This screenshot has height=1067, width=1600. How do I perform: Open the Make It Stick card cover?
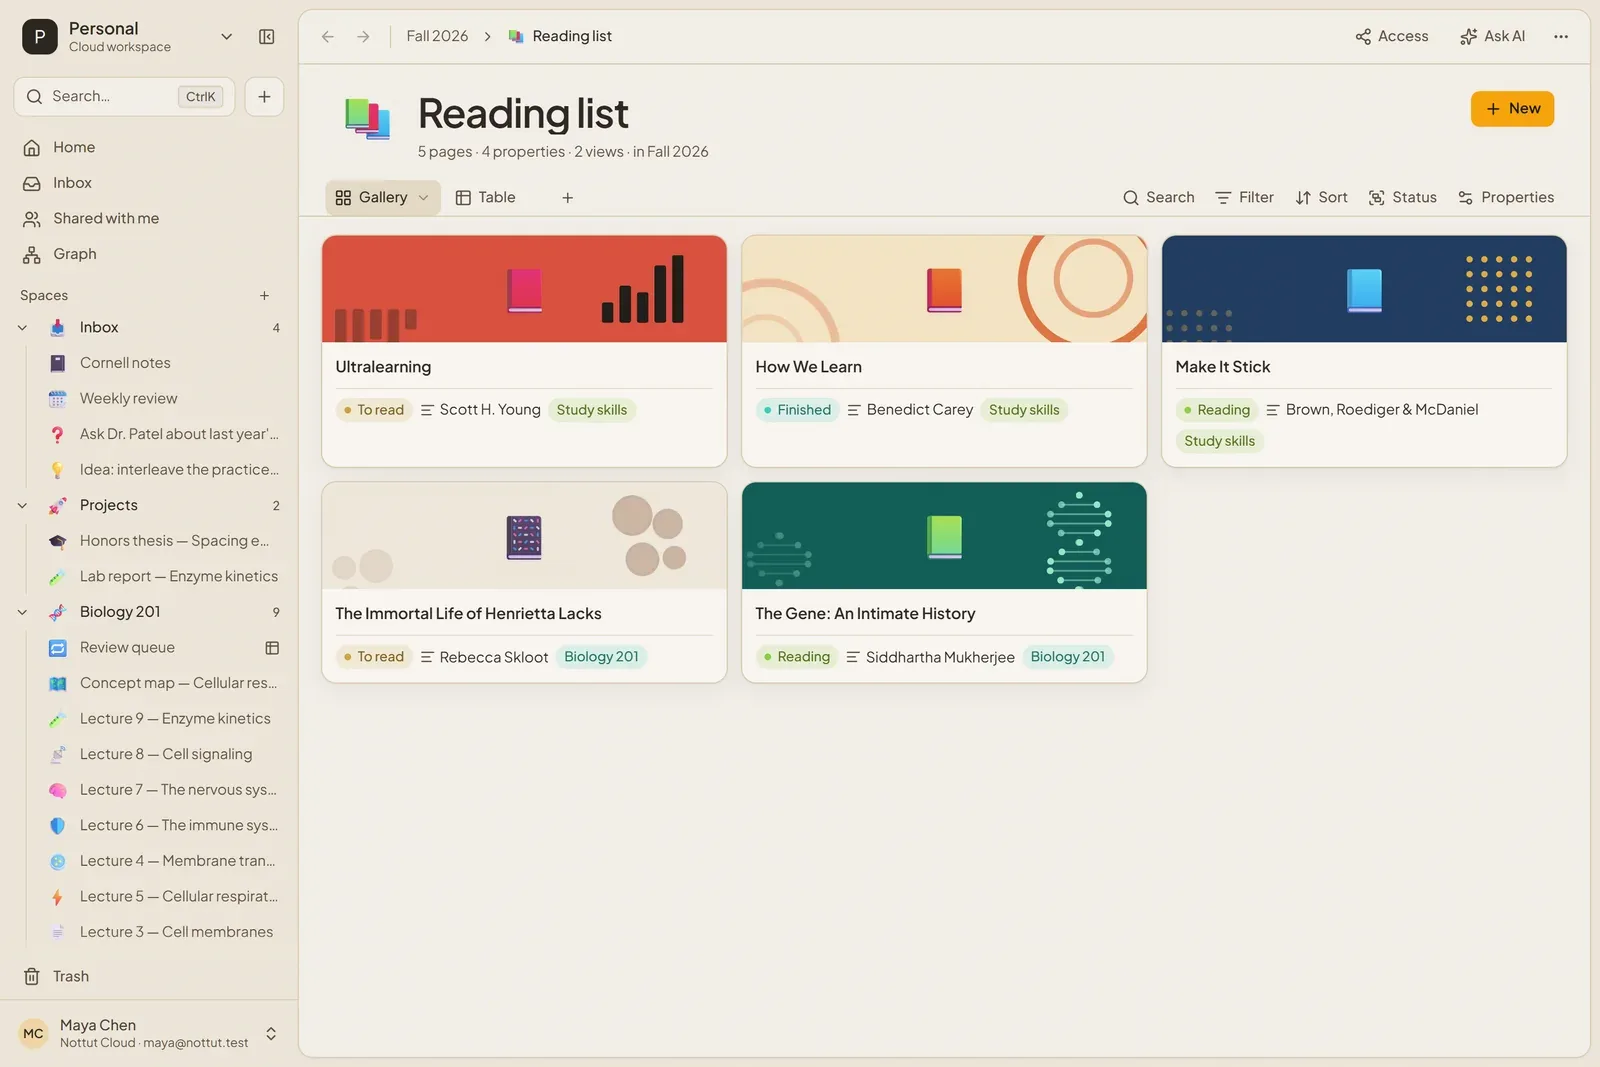1364,289
